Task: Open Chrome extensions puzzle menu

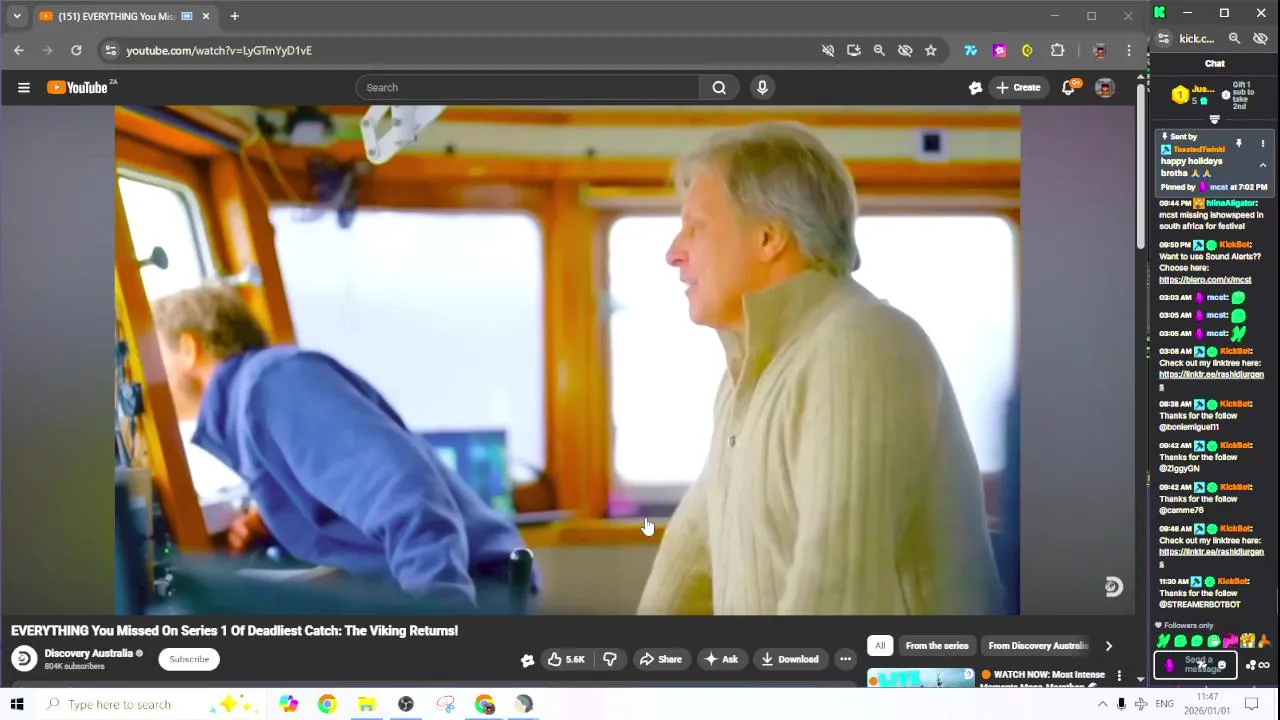Action: (1057, 50)
